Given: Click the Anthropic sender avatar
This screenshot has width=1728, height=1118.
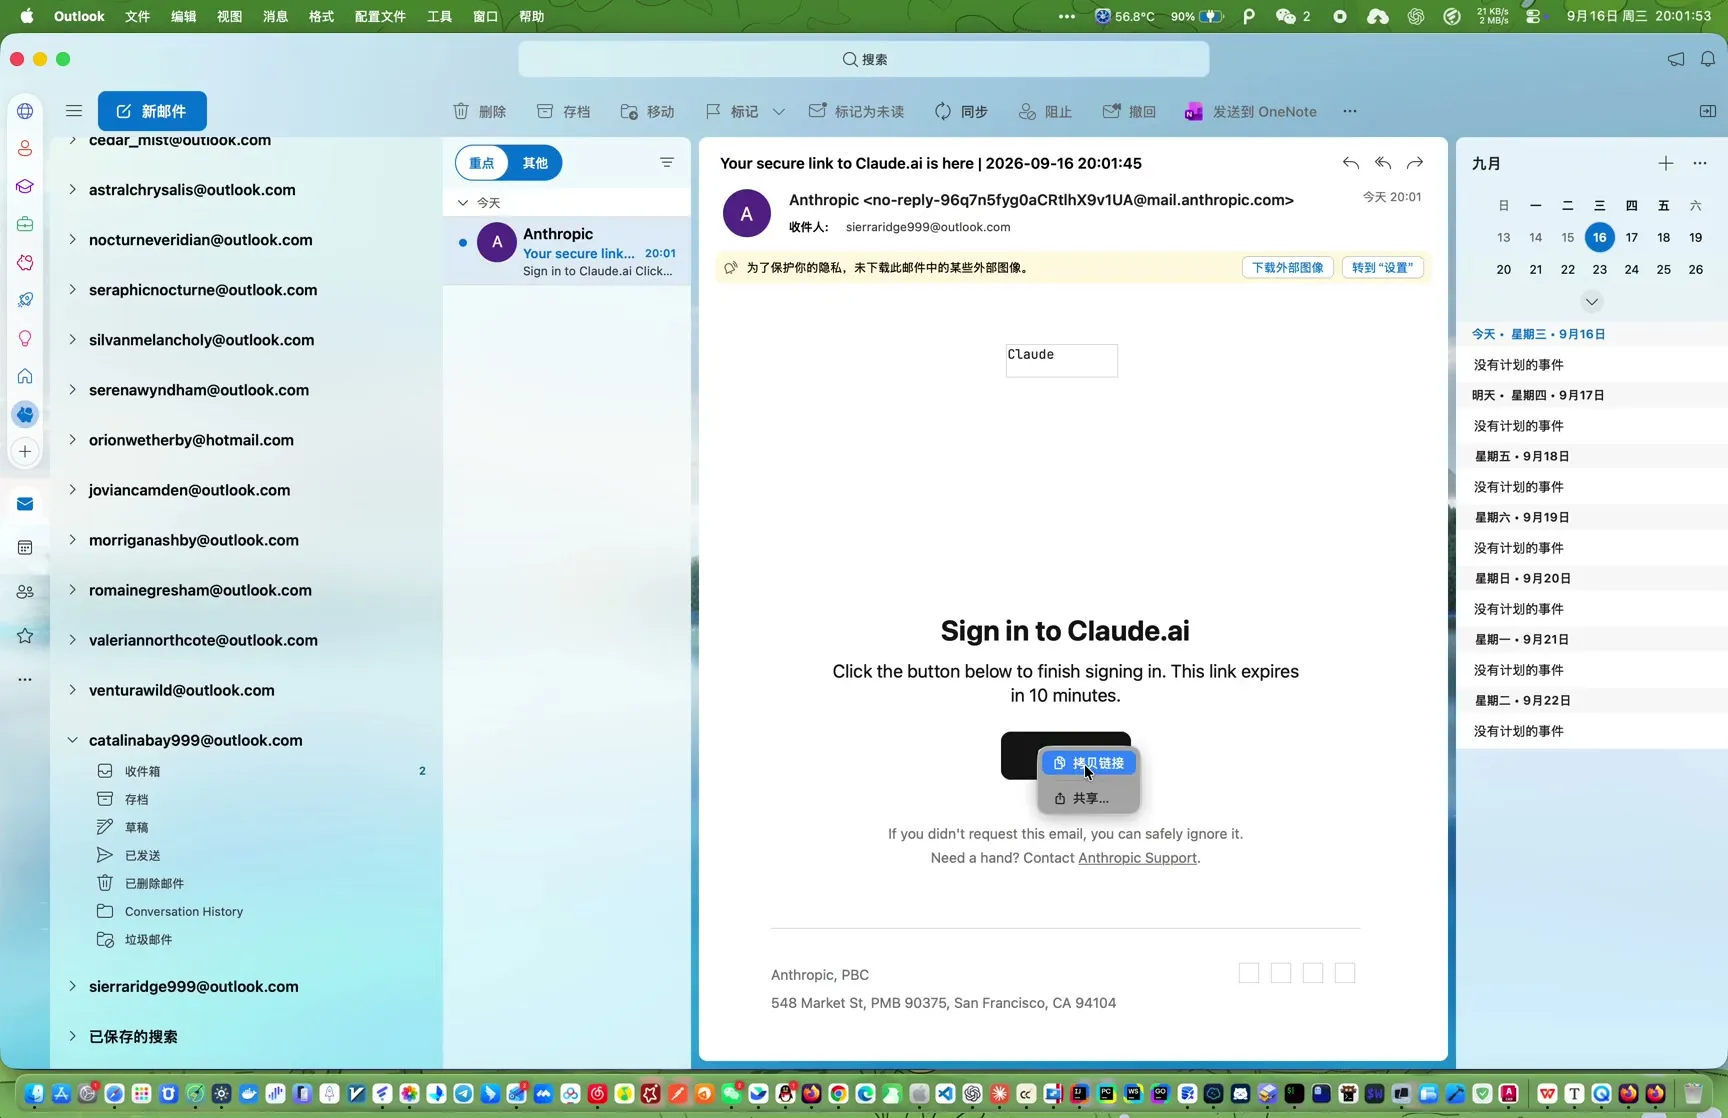Looking at the screenshot, I should [x=747, y=213].
